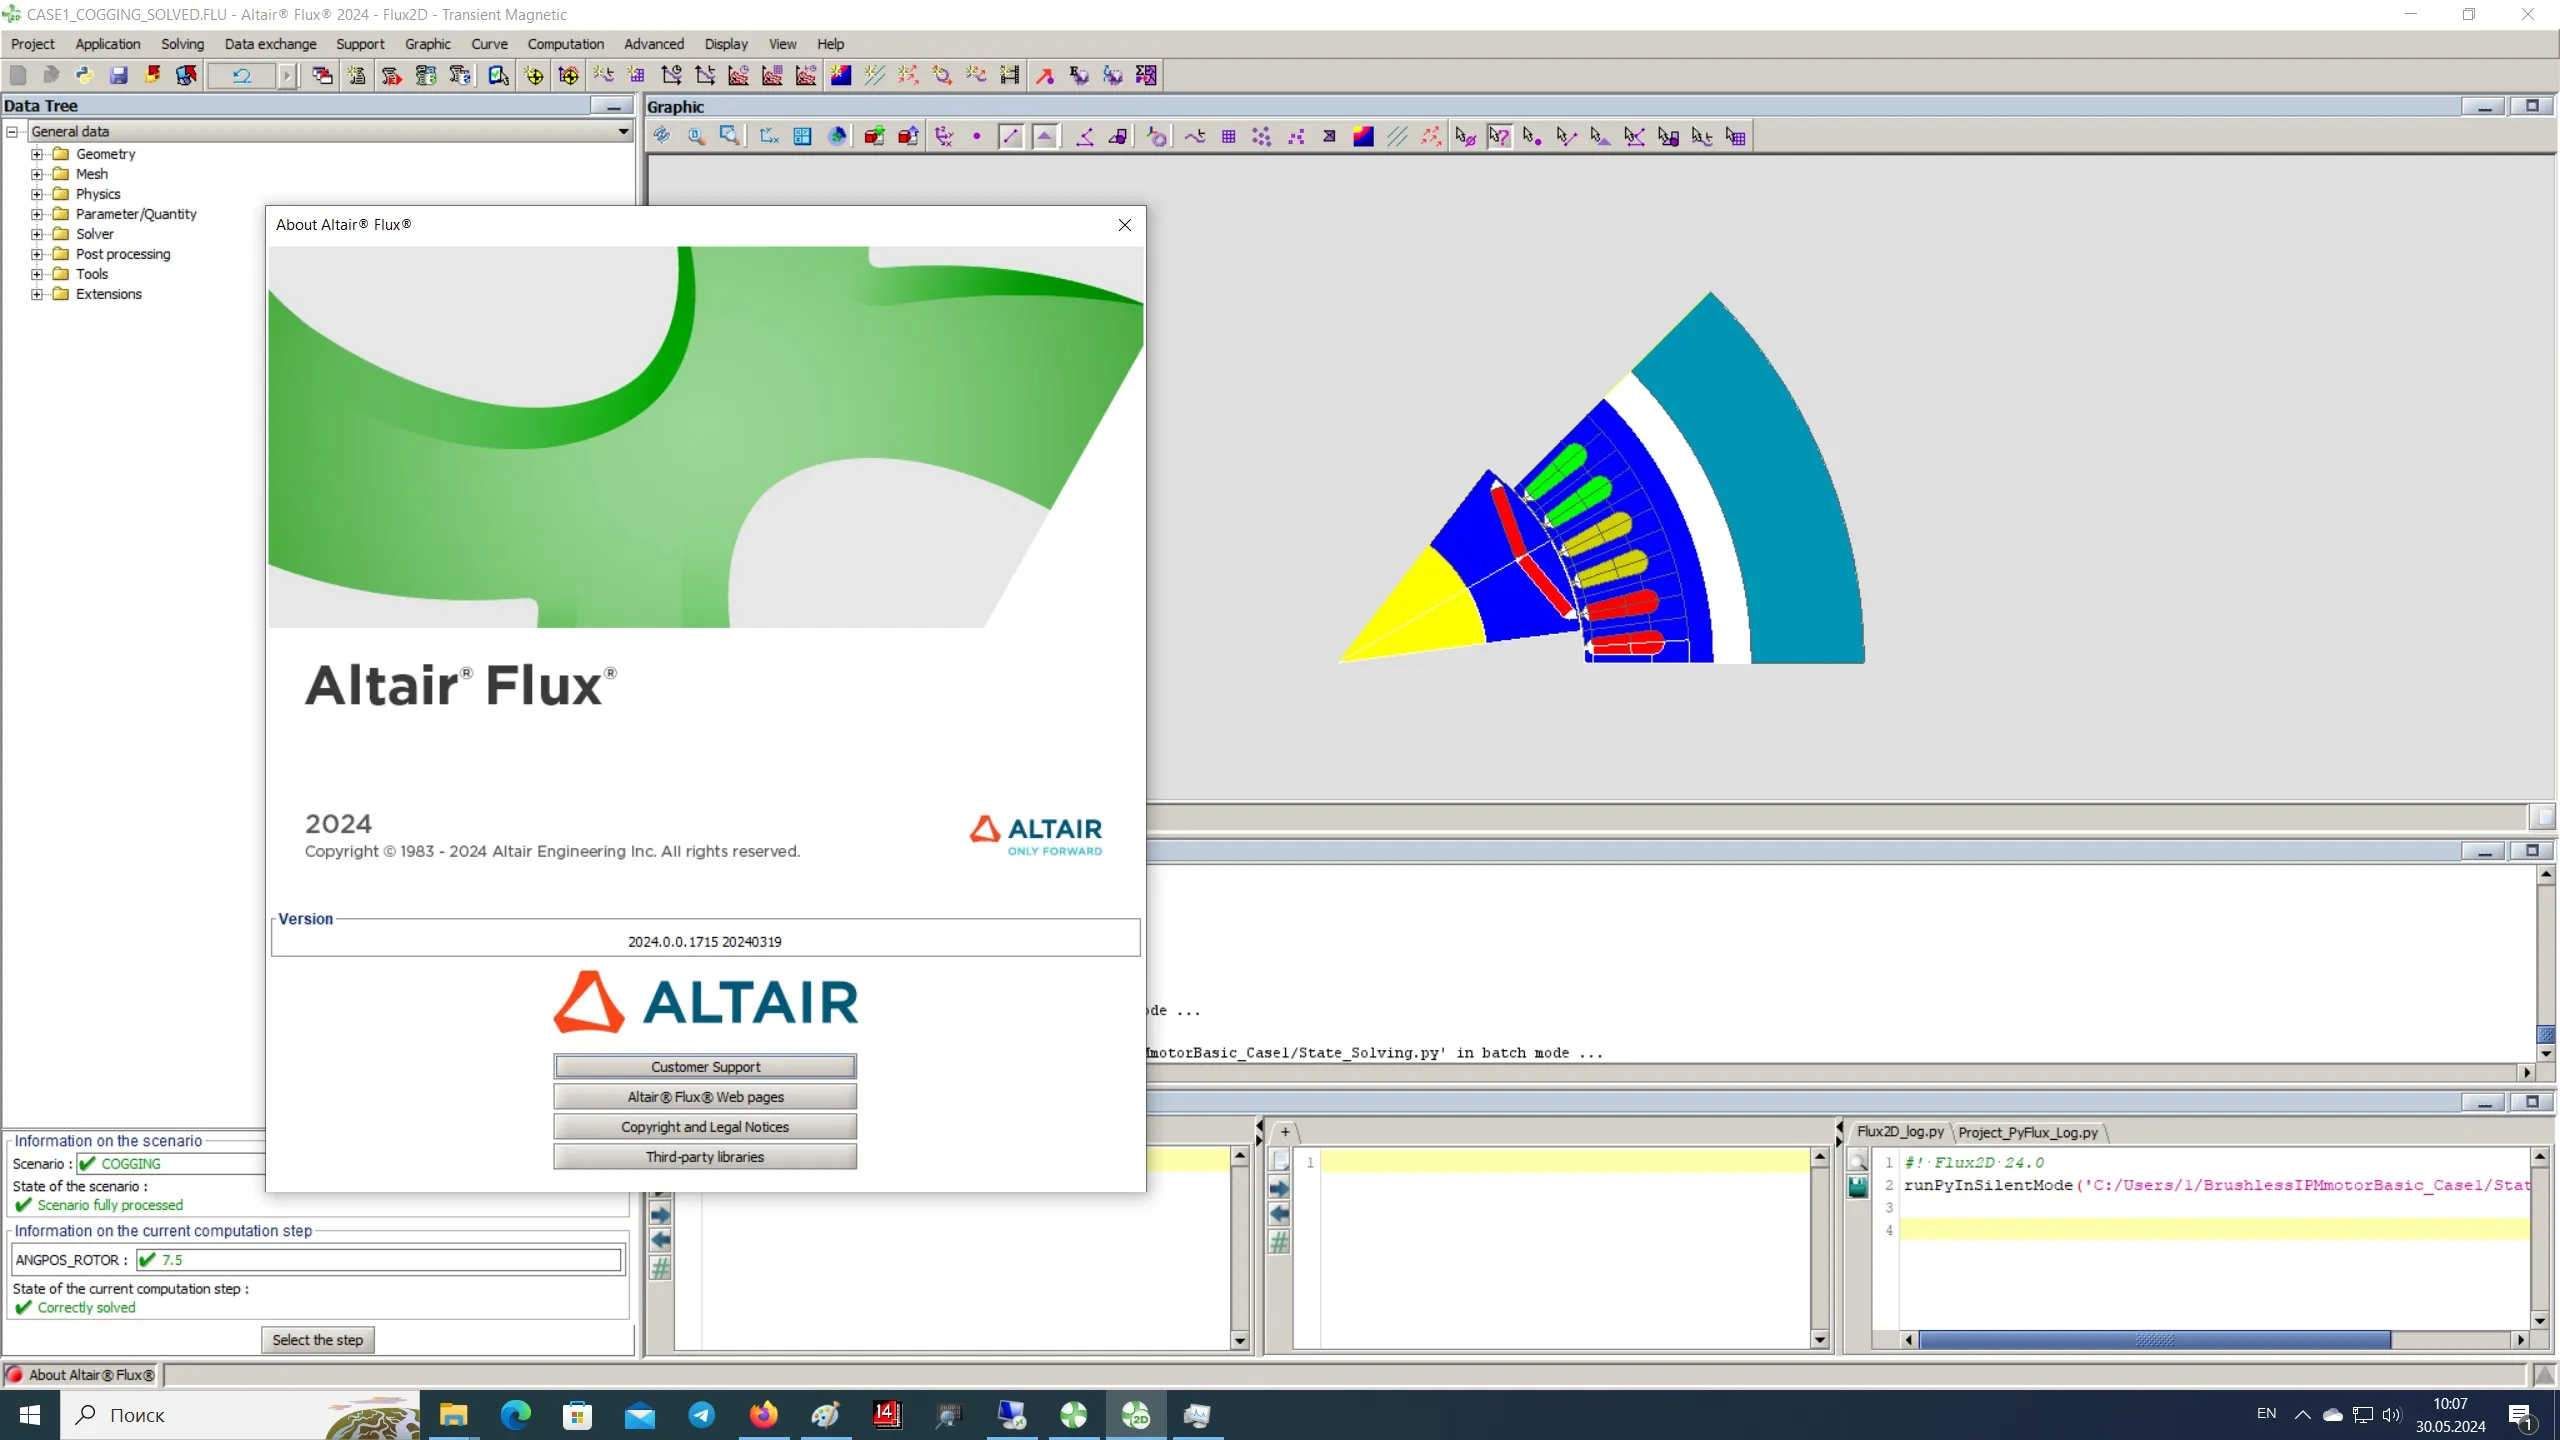
Task: Click the globe view icon in Graphic toolbar
Action: (x=837, y=136)
